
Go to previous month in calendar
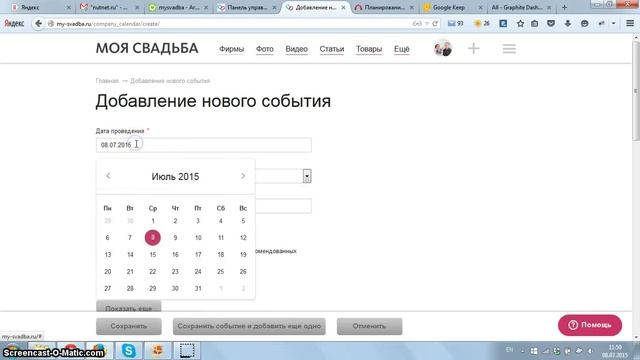click(108, 176)
